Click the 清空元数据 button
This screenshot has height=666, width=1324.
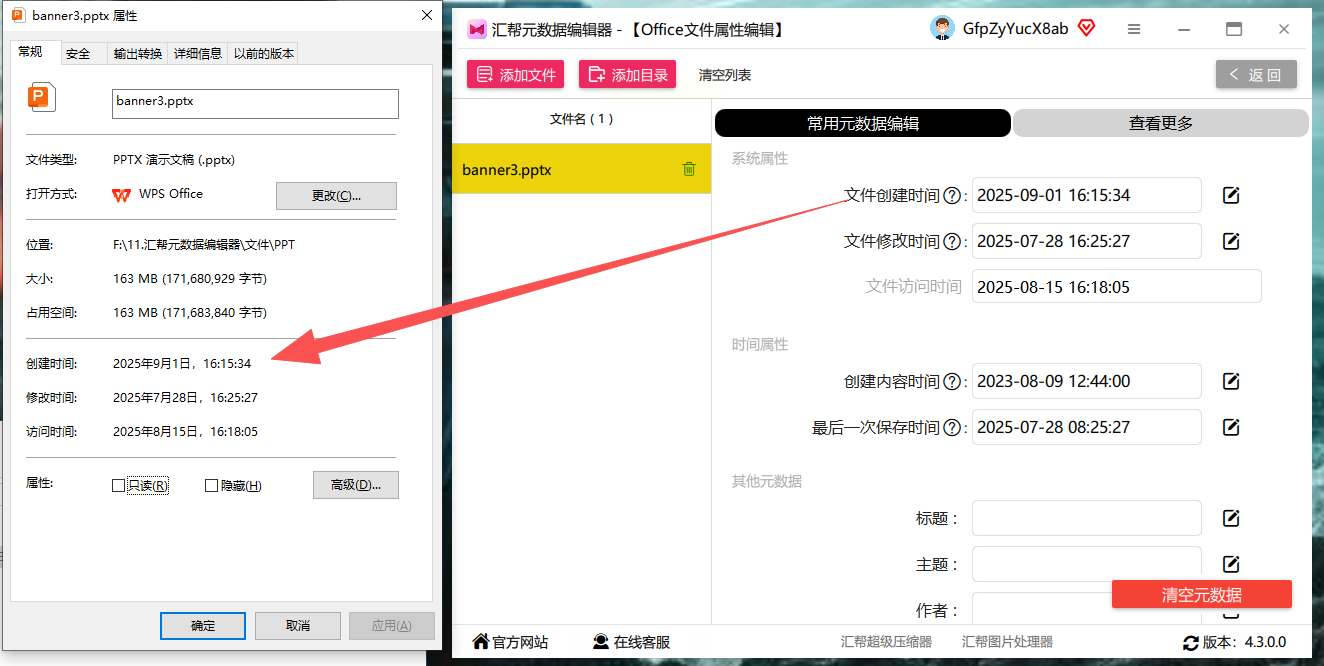pos(1202,594)
